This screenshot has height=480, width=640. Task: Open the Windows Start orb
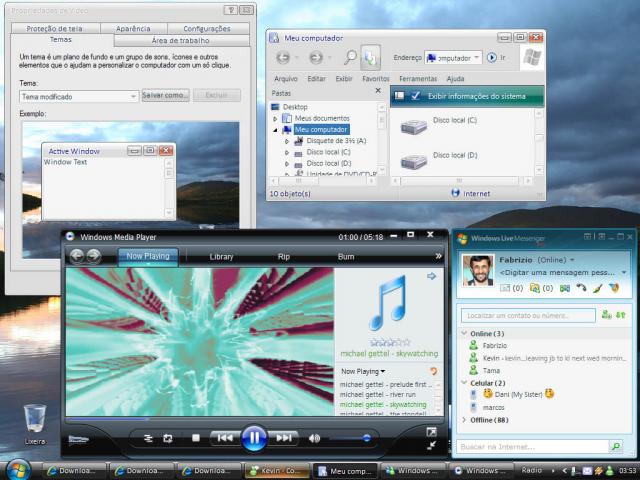click(18, 470)
